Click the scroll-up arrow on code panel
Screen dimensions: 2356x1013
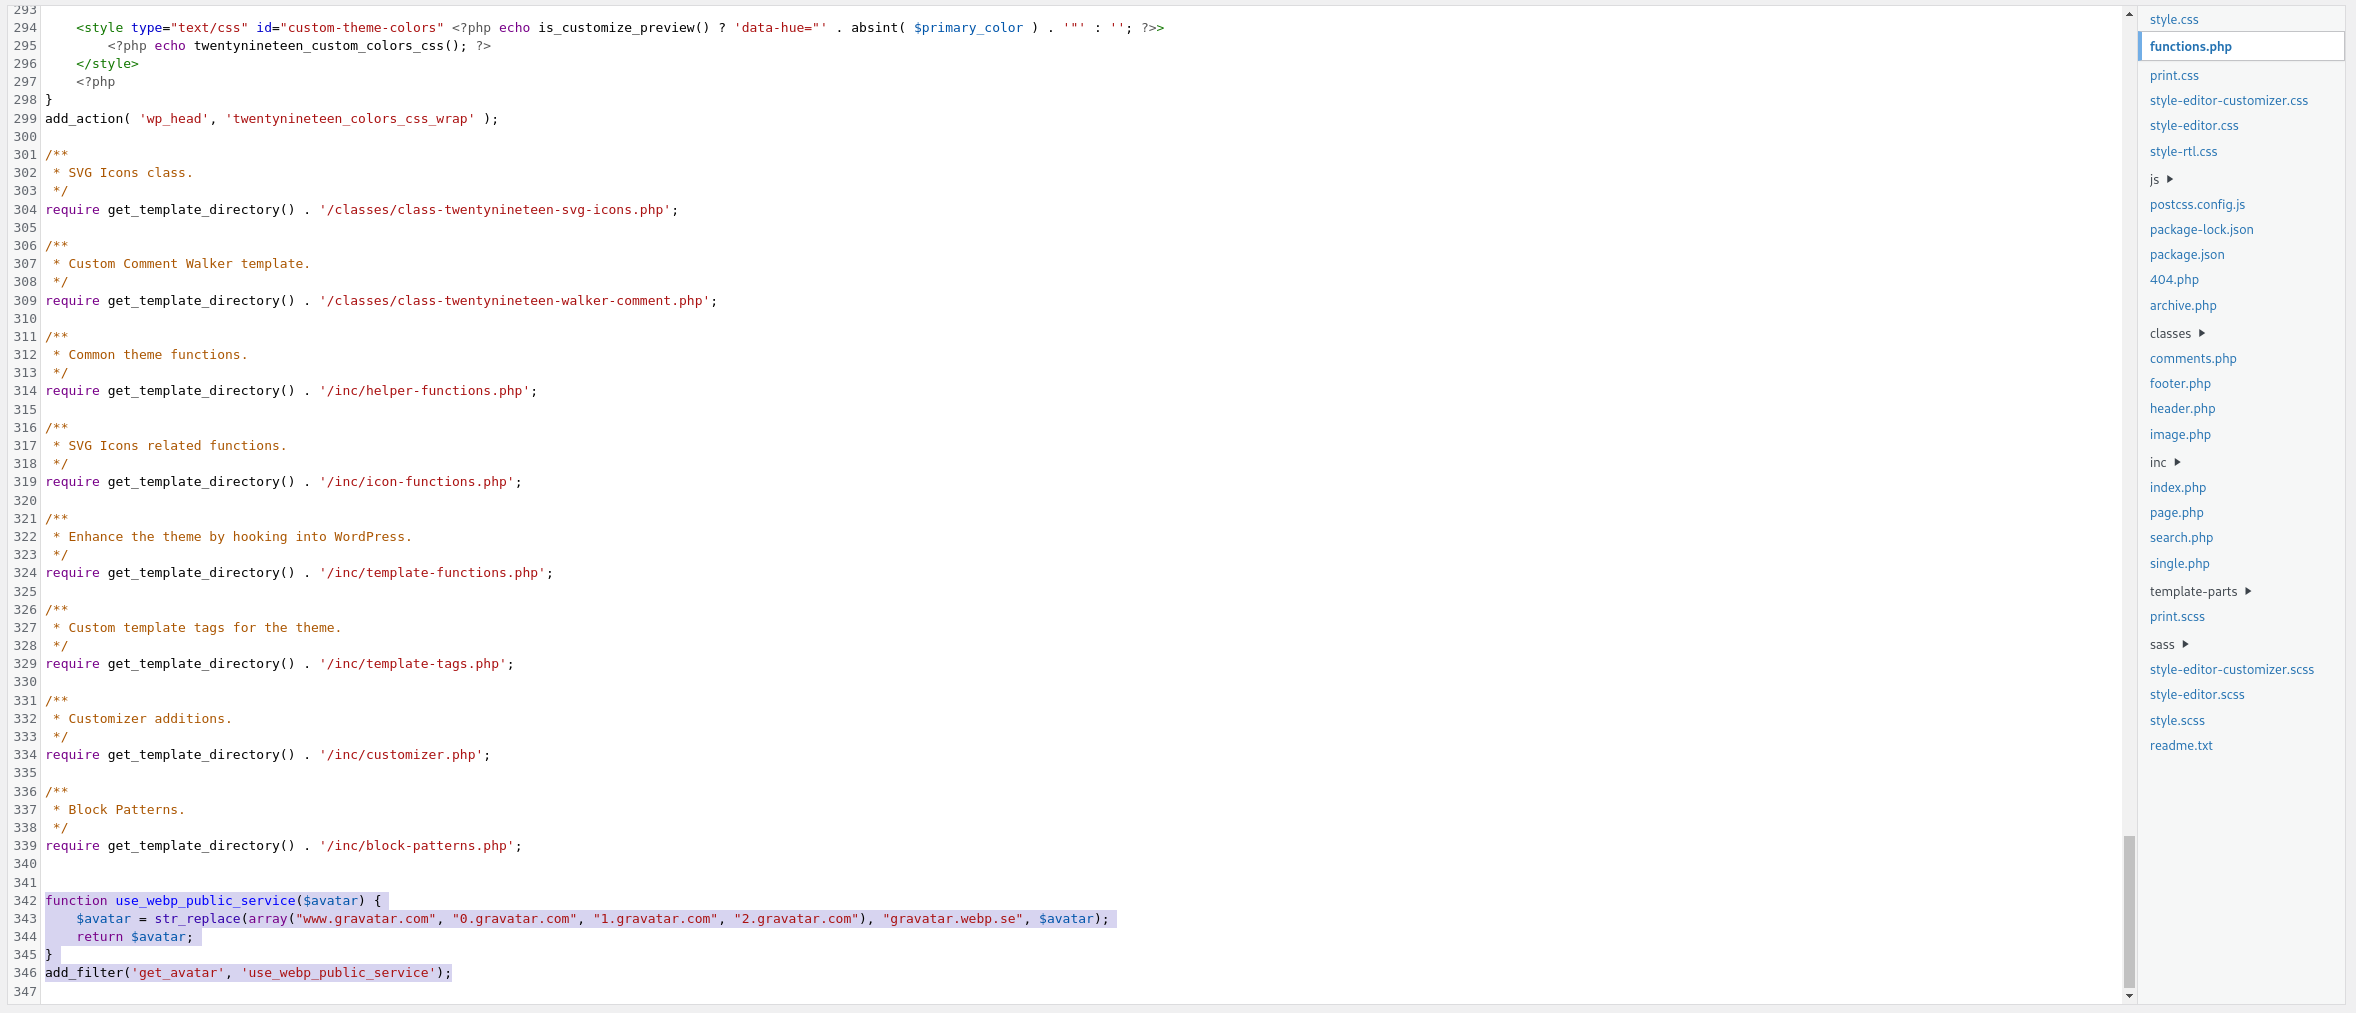click(x=2127, y=14)
